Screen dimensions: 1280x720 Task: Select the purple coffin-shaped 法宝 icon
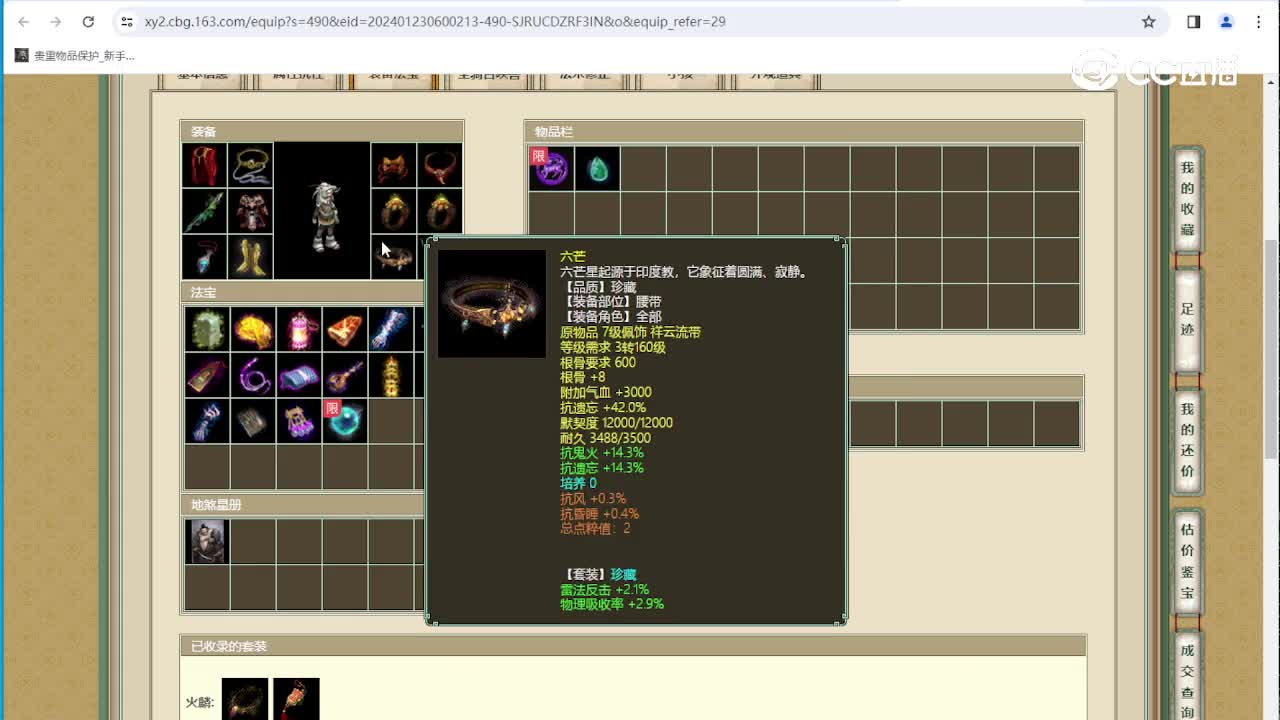[207, 375]
